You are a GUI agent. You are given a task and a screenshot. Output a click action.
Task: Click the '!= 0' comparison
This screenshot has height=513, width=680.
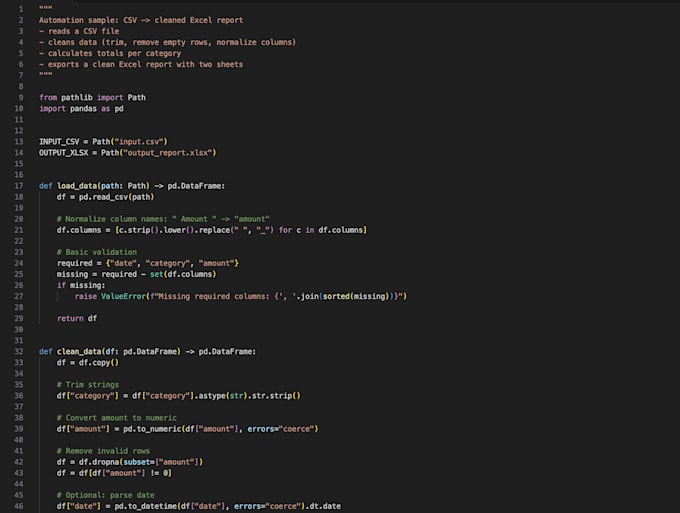pyautogui.click(x=159, y=473)
